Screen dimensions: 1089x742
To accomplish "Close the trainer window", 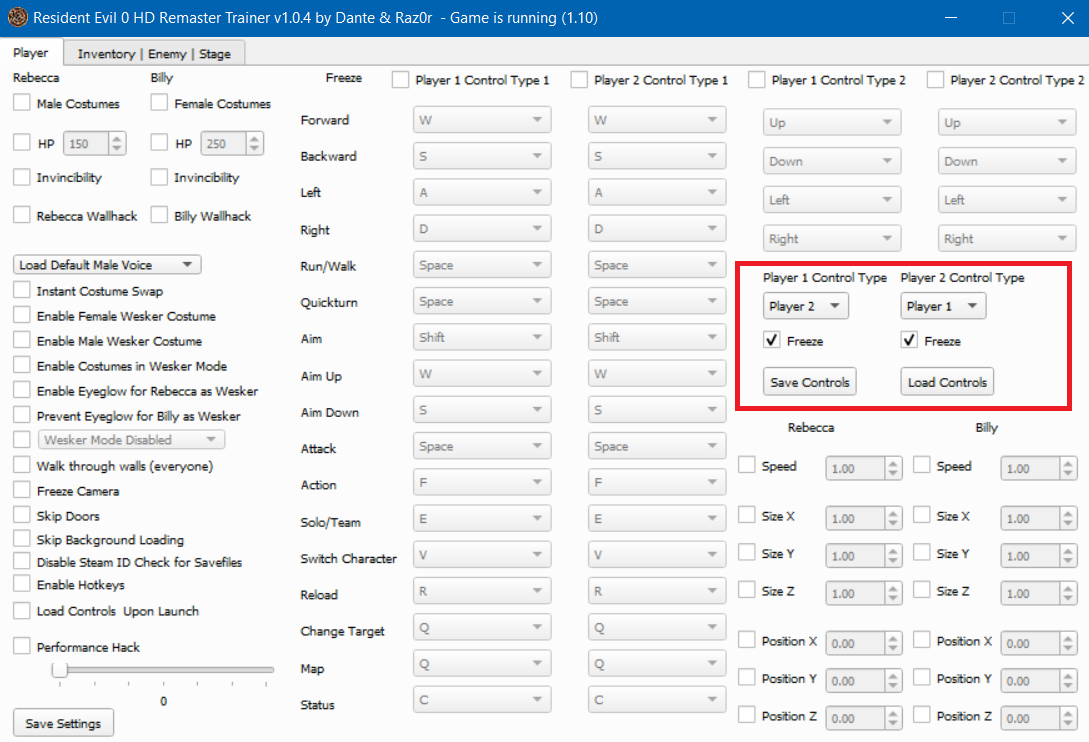I will 1067,17.
